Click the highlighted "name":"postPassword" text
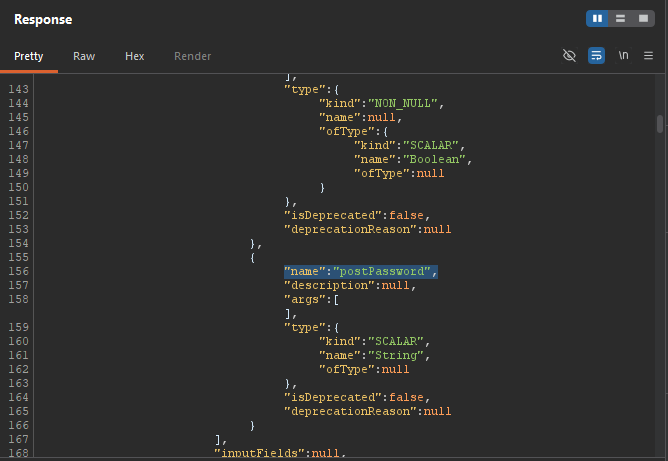Screen dimensions: 668x461 [361, 271]
